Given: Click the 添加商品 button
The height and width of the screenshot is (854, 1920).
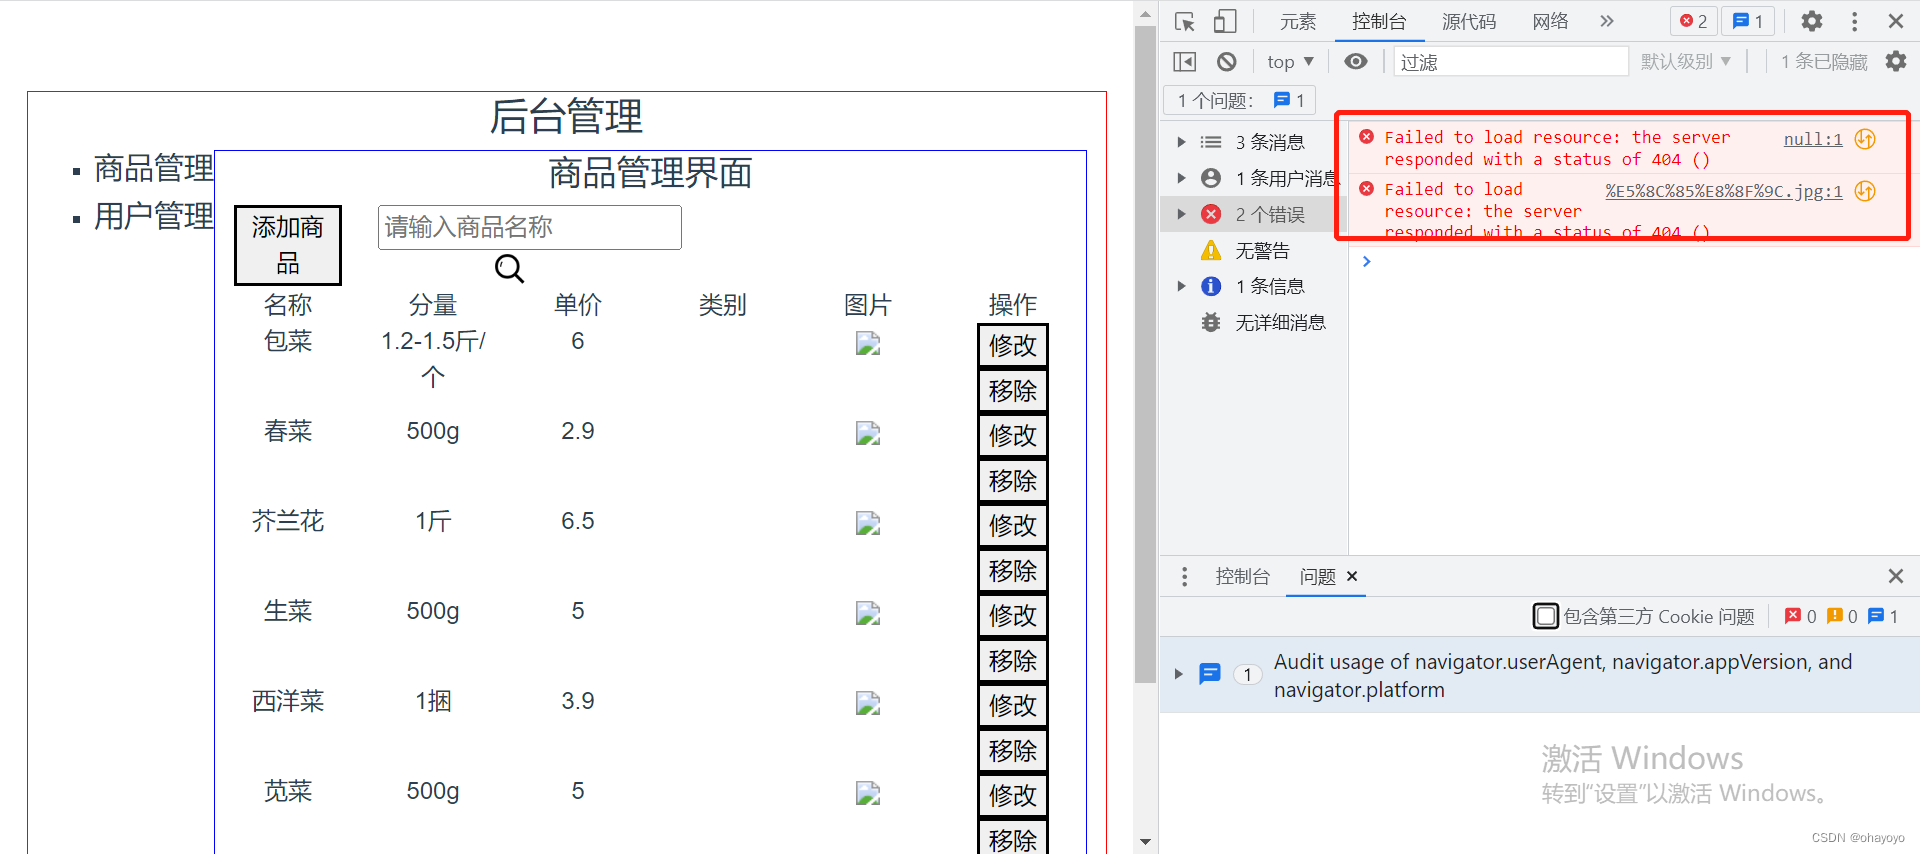Looking at the screenshot, I should coord(288,245).
